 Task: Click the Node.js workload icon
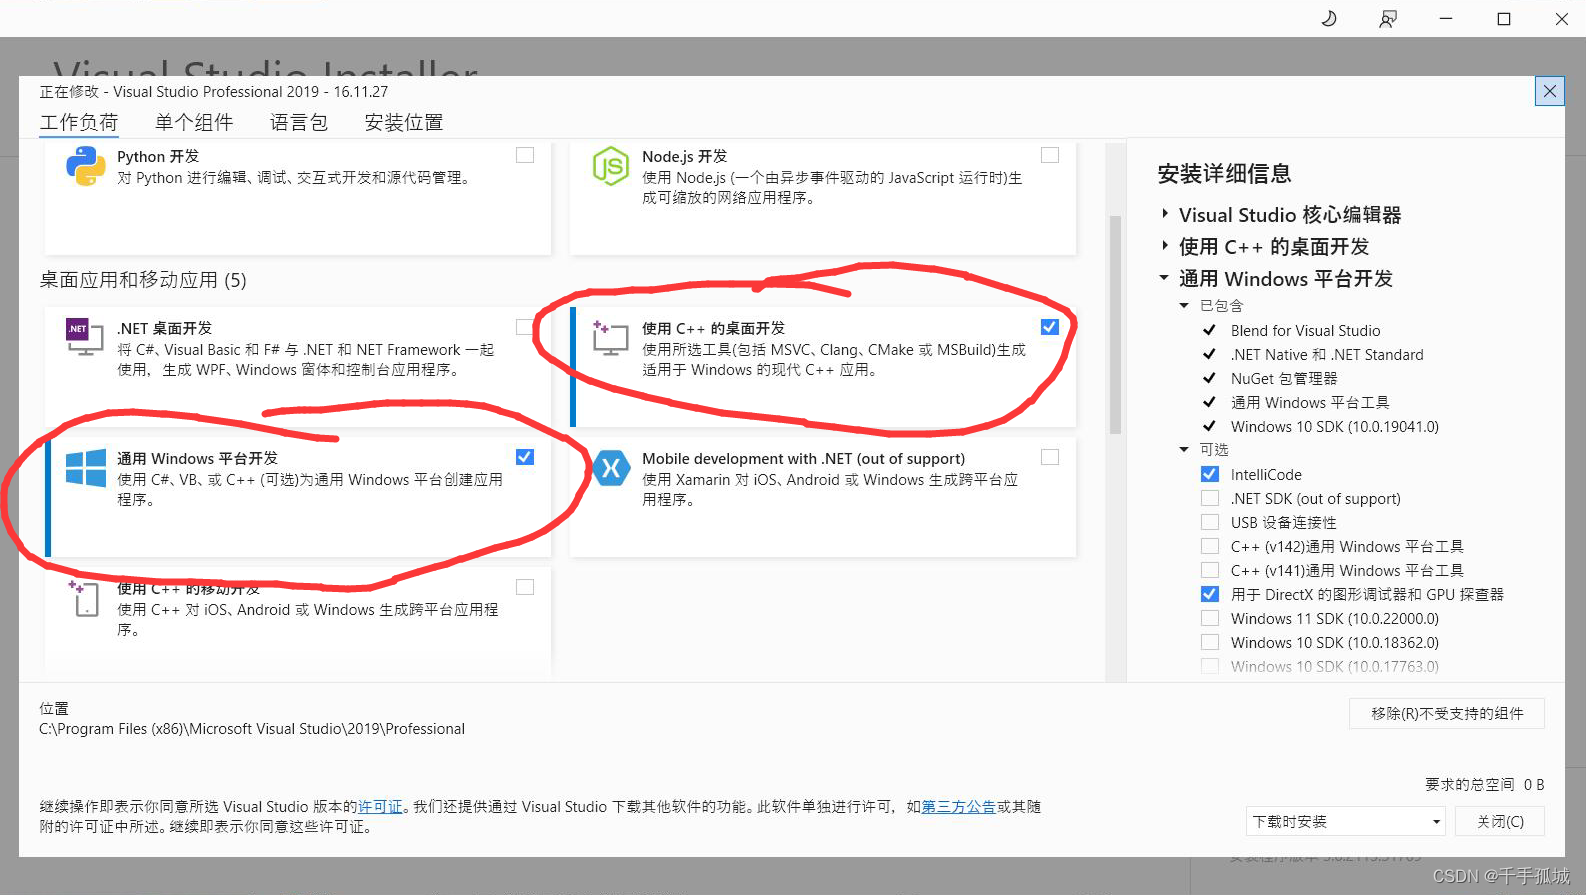coord(610,166)
